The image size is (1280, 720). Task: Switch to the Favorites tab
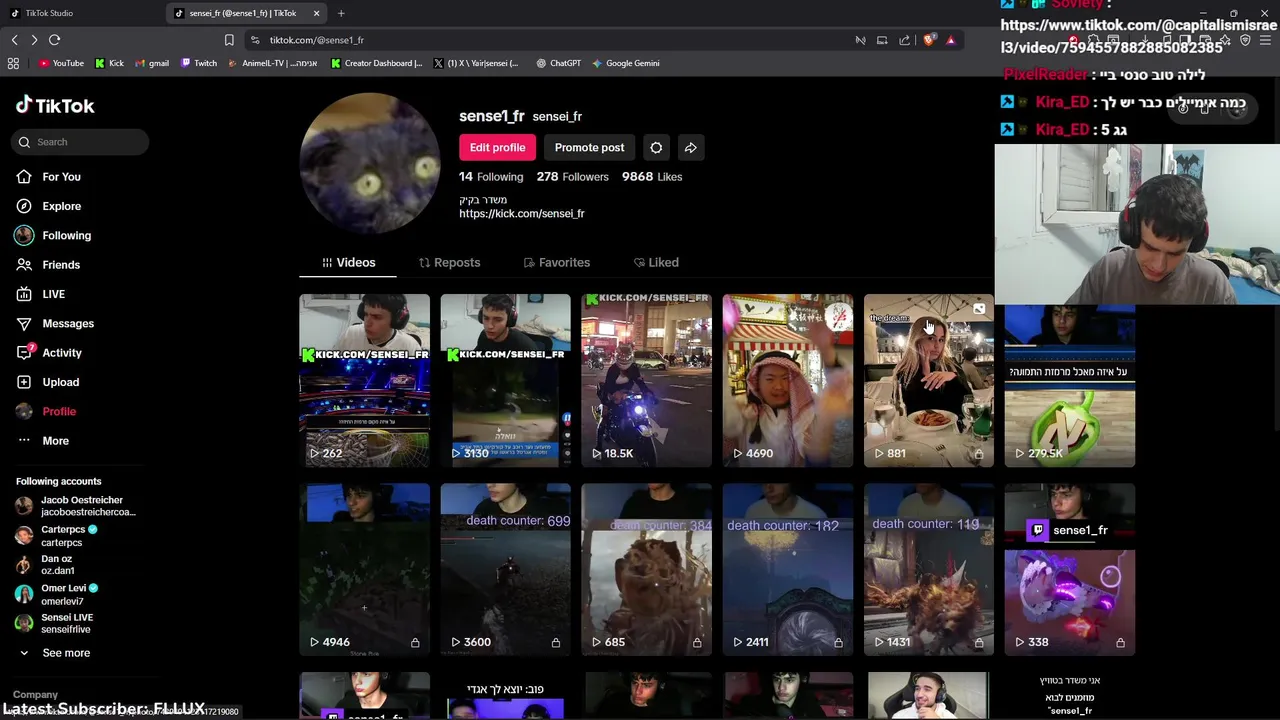(556, 262)
